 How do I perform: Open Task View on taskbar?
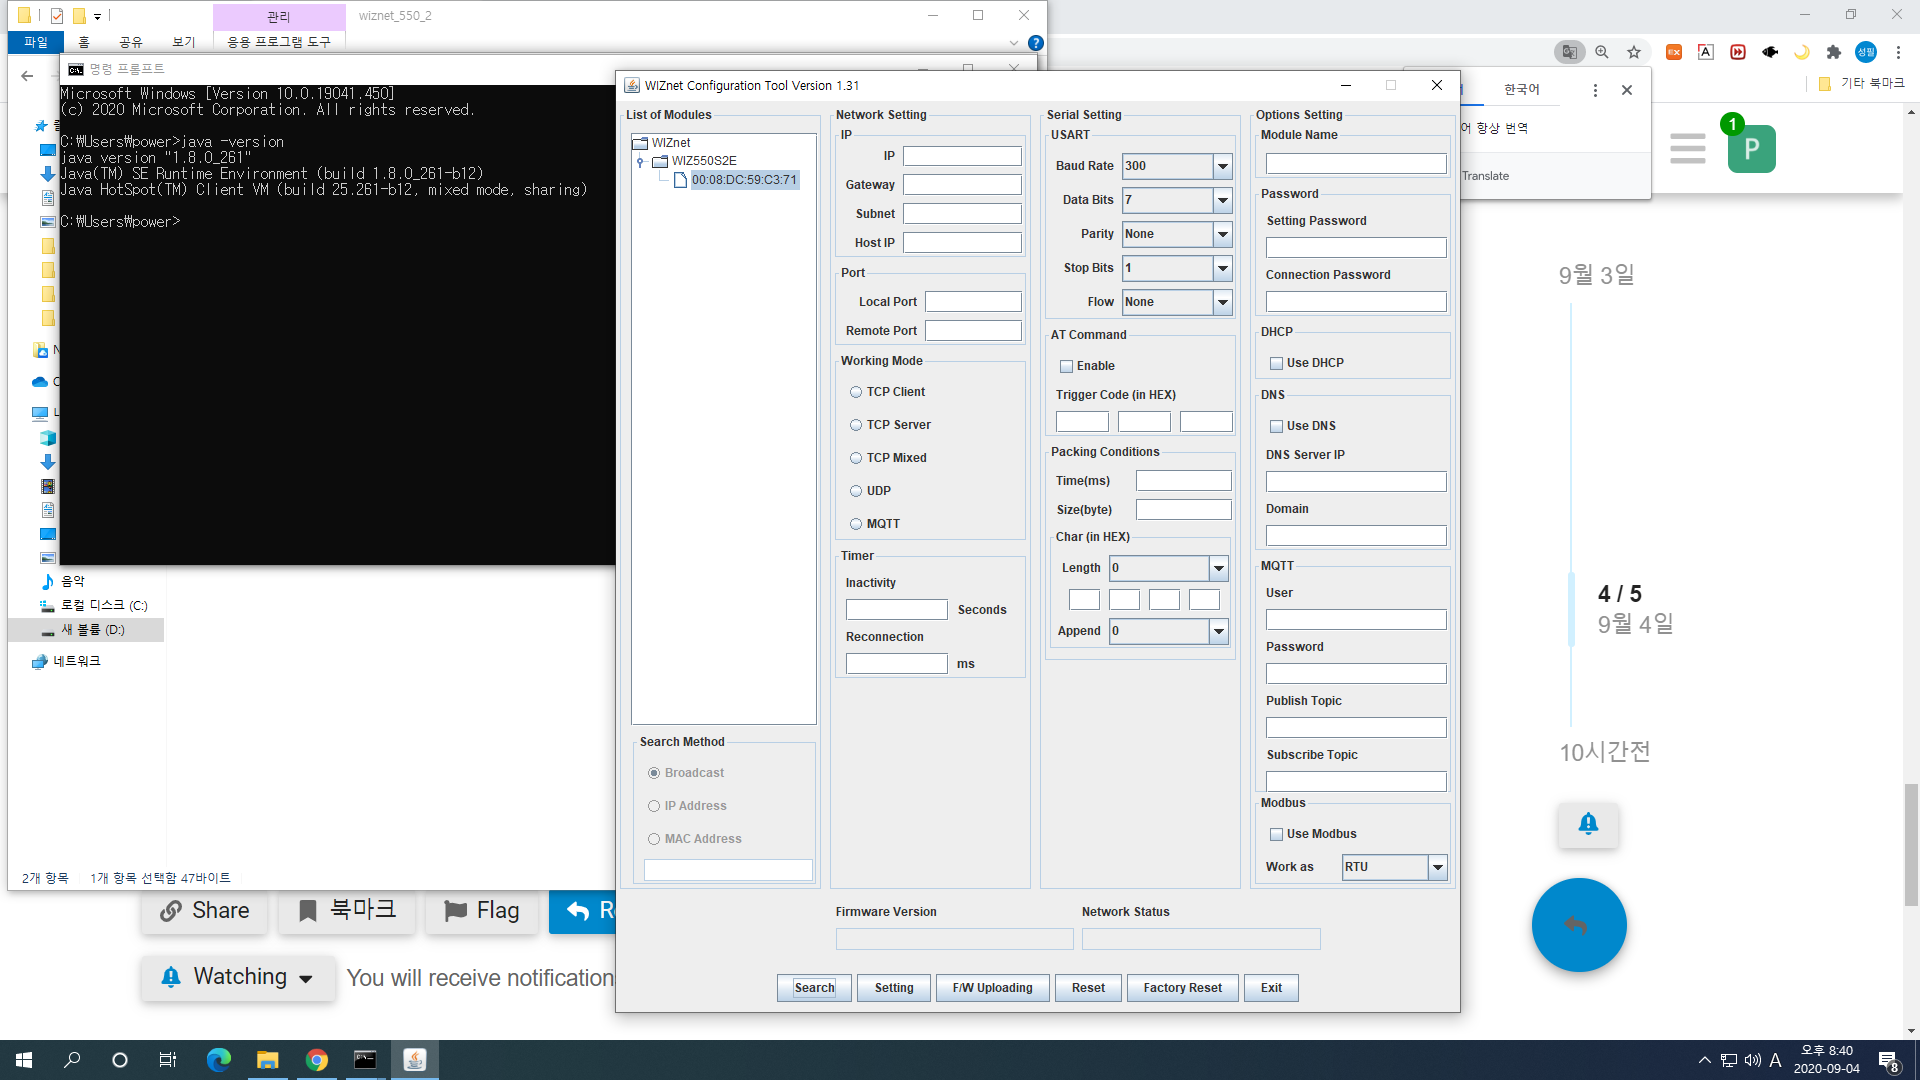point(168,1060)
